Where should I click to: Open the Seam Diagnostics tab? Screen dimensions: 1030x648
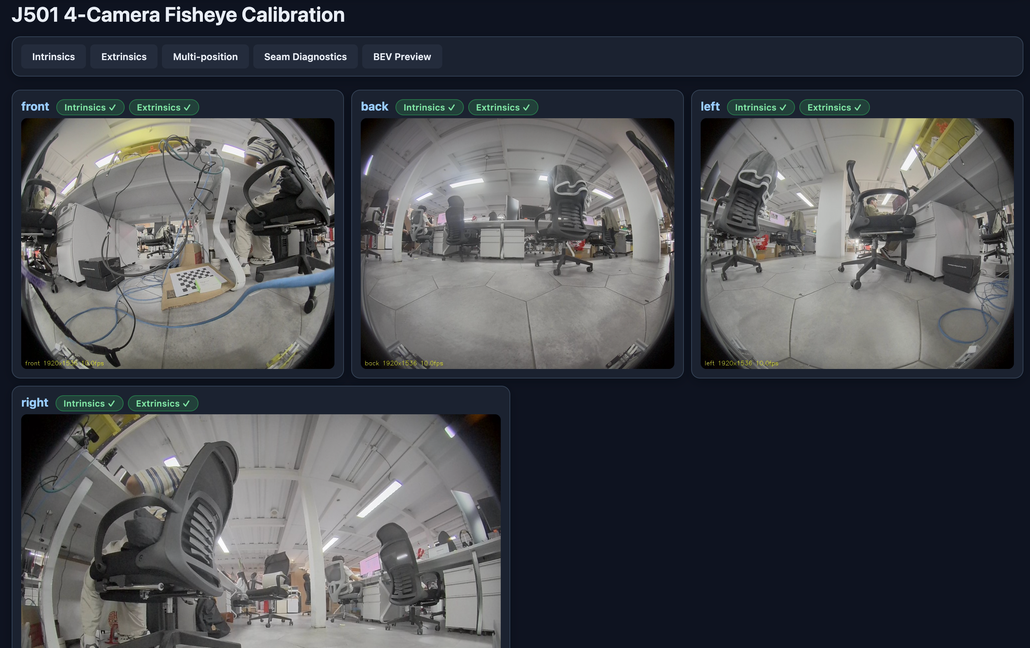305,57
